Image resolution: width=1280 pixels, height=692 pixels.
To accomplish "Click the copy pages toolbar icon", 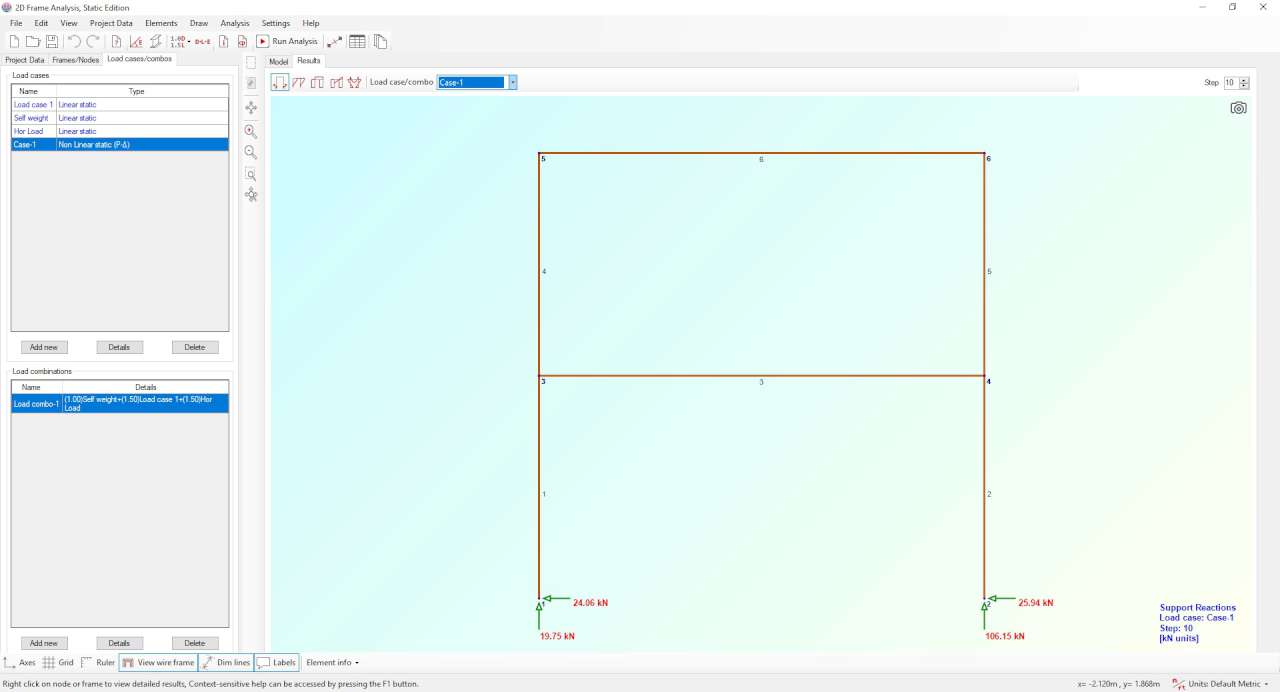I will [380, 41].
